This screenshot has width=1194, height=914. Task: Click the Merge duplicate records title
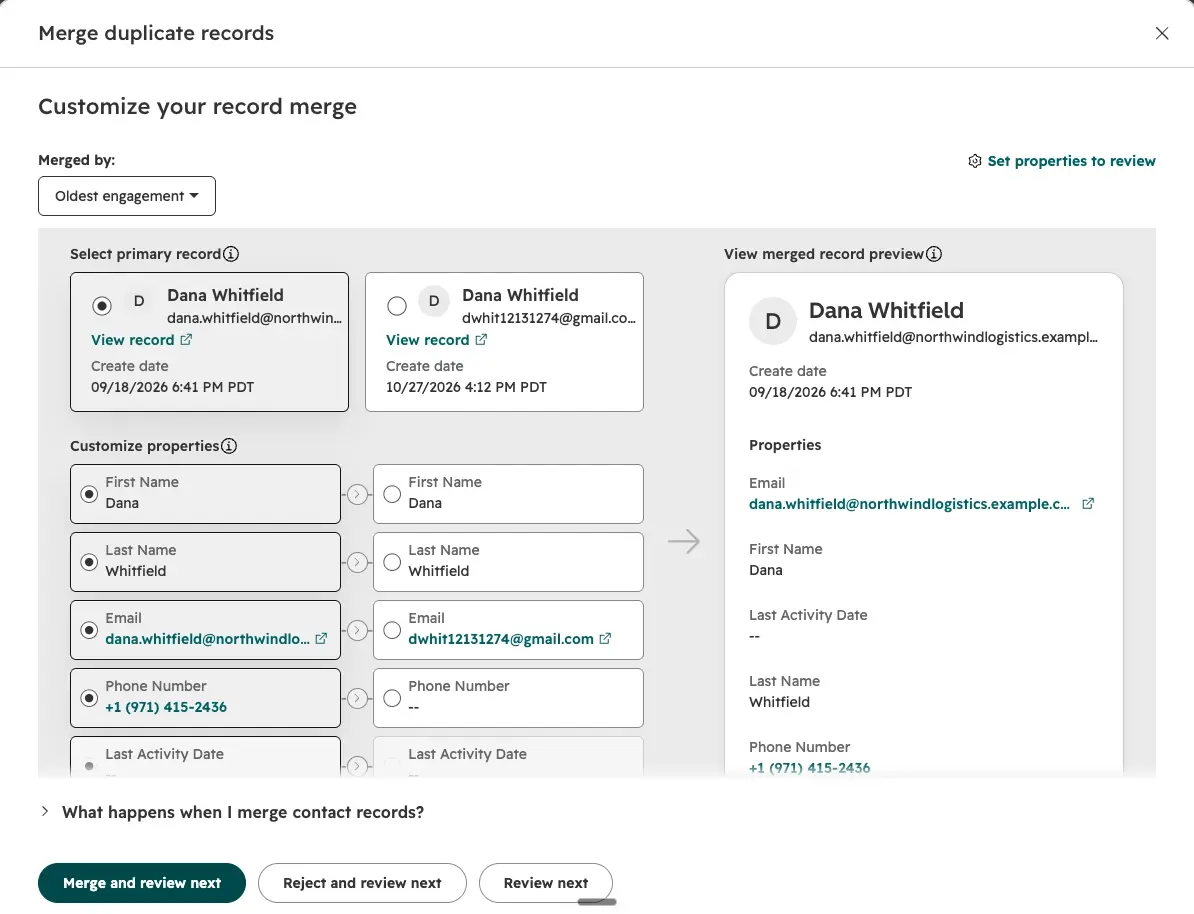[x=156, y=33]
